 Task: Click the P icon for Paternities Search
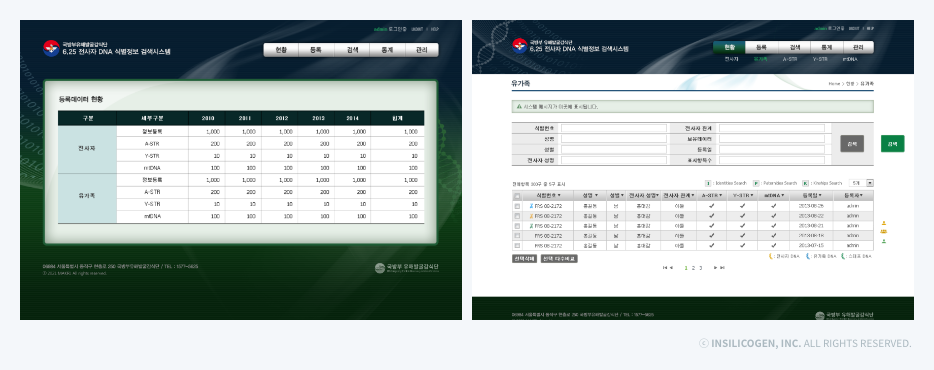756,184
